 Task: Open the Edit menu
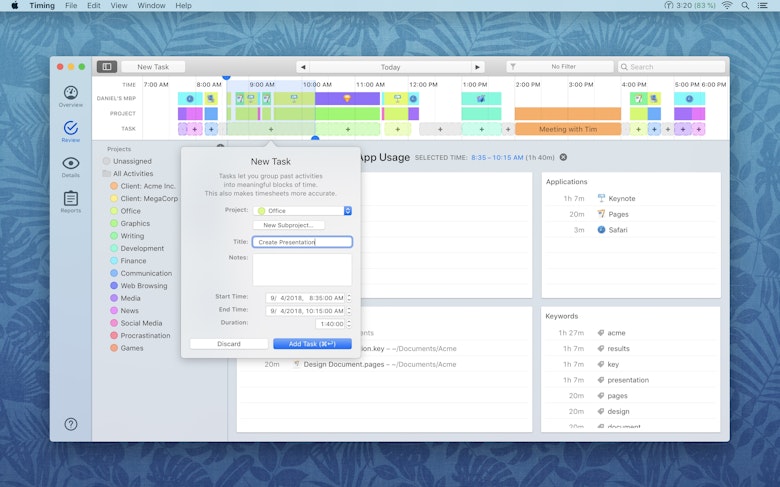coord(94,5)
